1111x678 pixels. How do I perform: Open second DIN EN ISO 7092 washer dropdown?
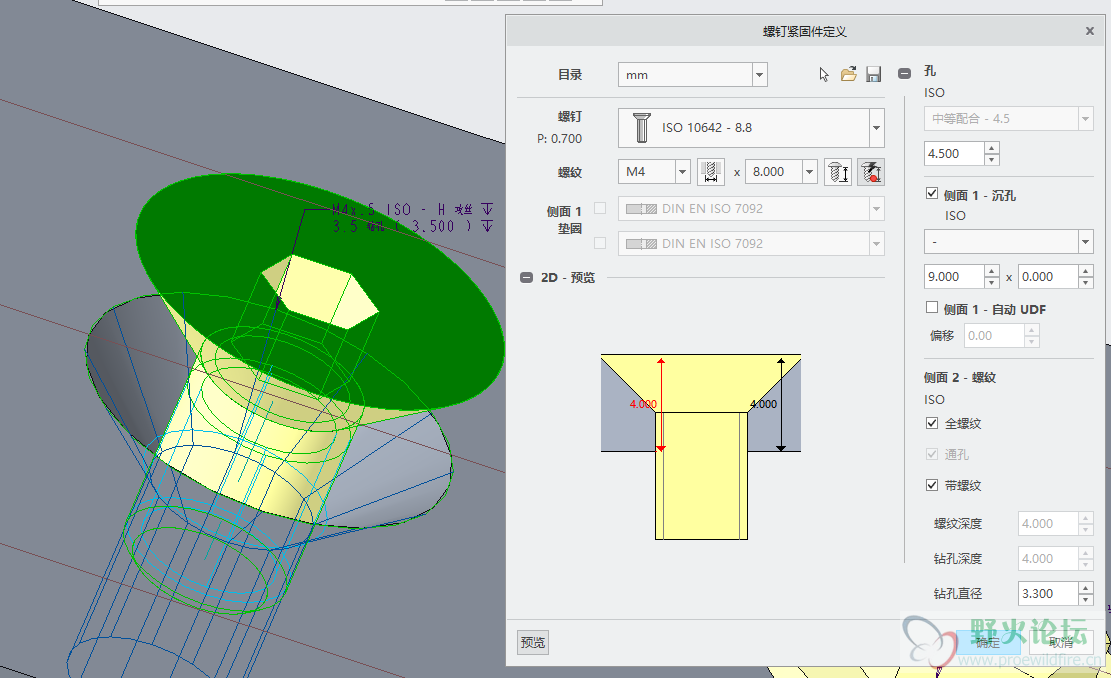click(x=876, y=243)
